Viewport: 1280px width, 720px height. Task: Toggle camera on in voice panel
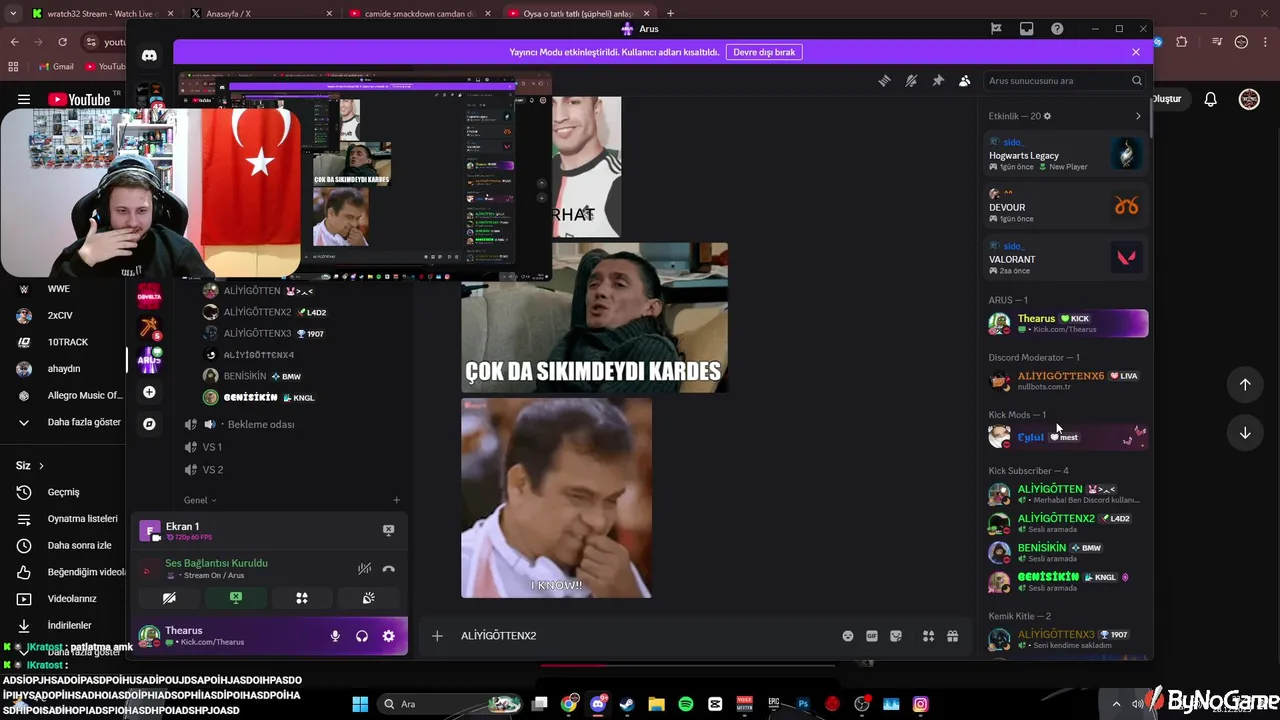[169, 598]
